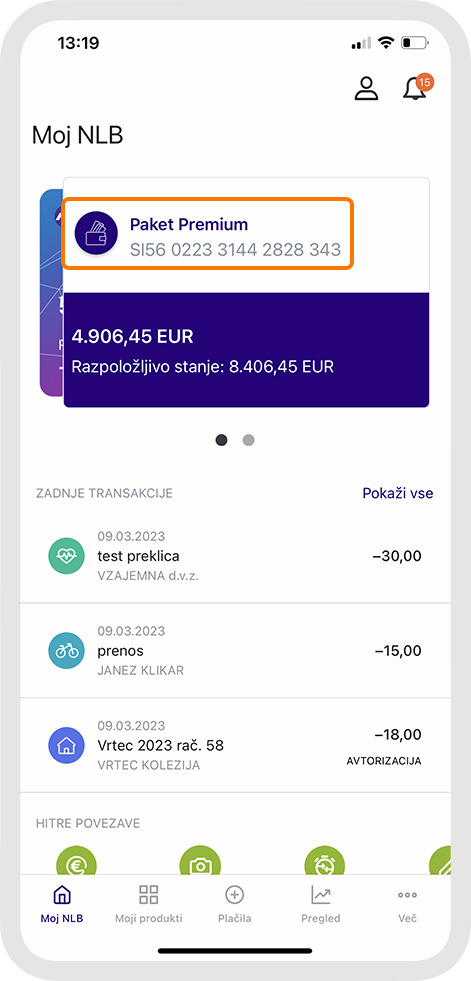Open notifications bell with 15 badge
Screen dimensions: 471x981
[417, 87]
